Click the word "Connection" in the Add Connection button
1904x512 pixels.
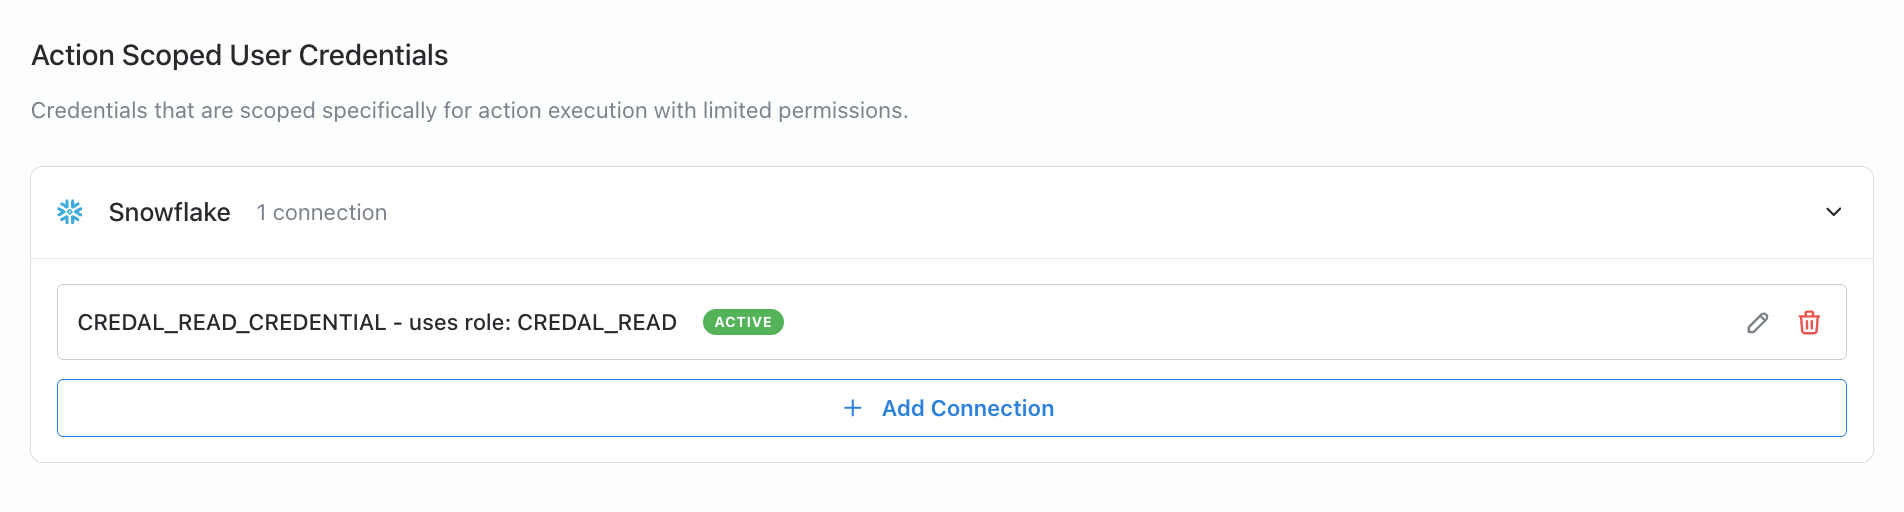[x=992, y=408]
